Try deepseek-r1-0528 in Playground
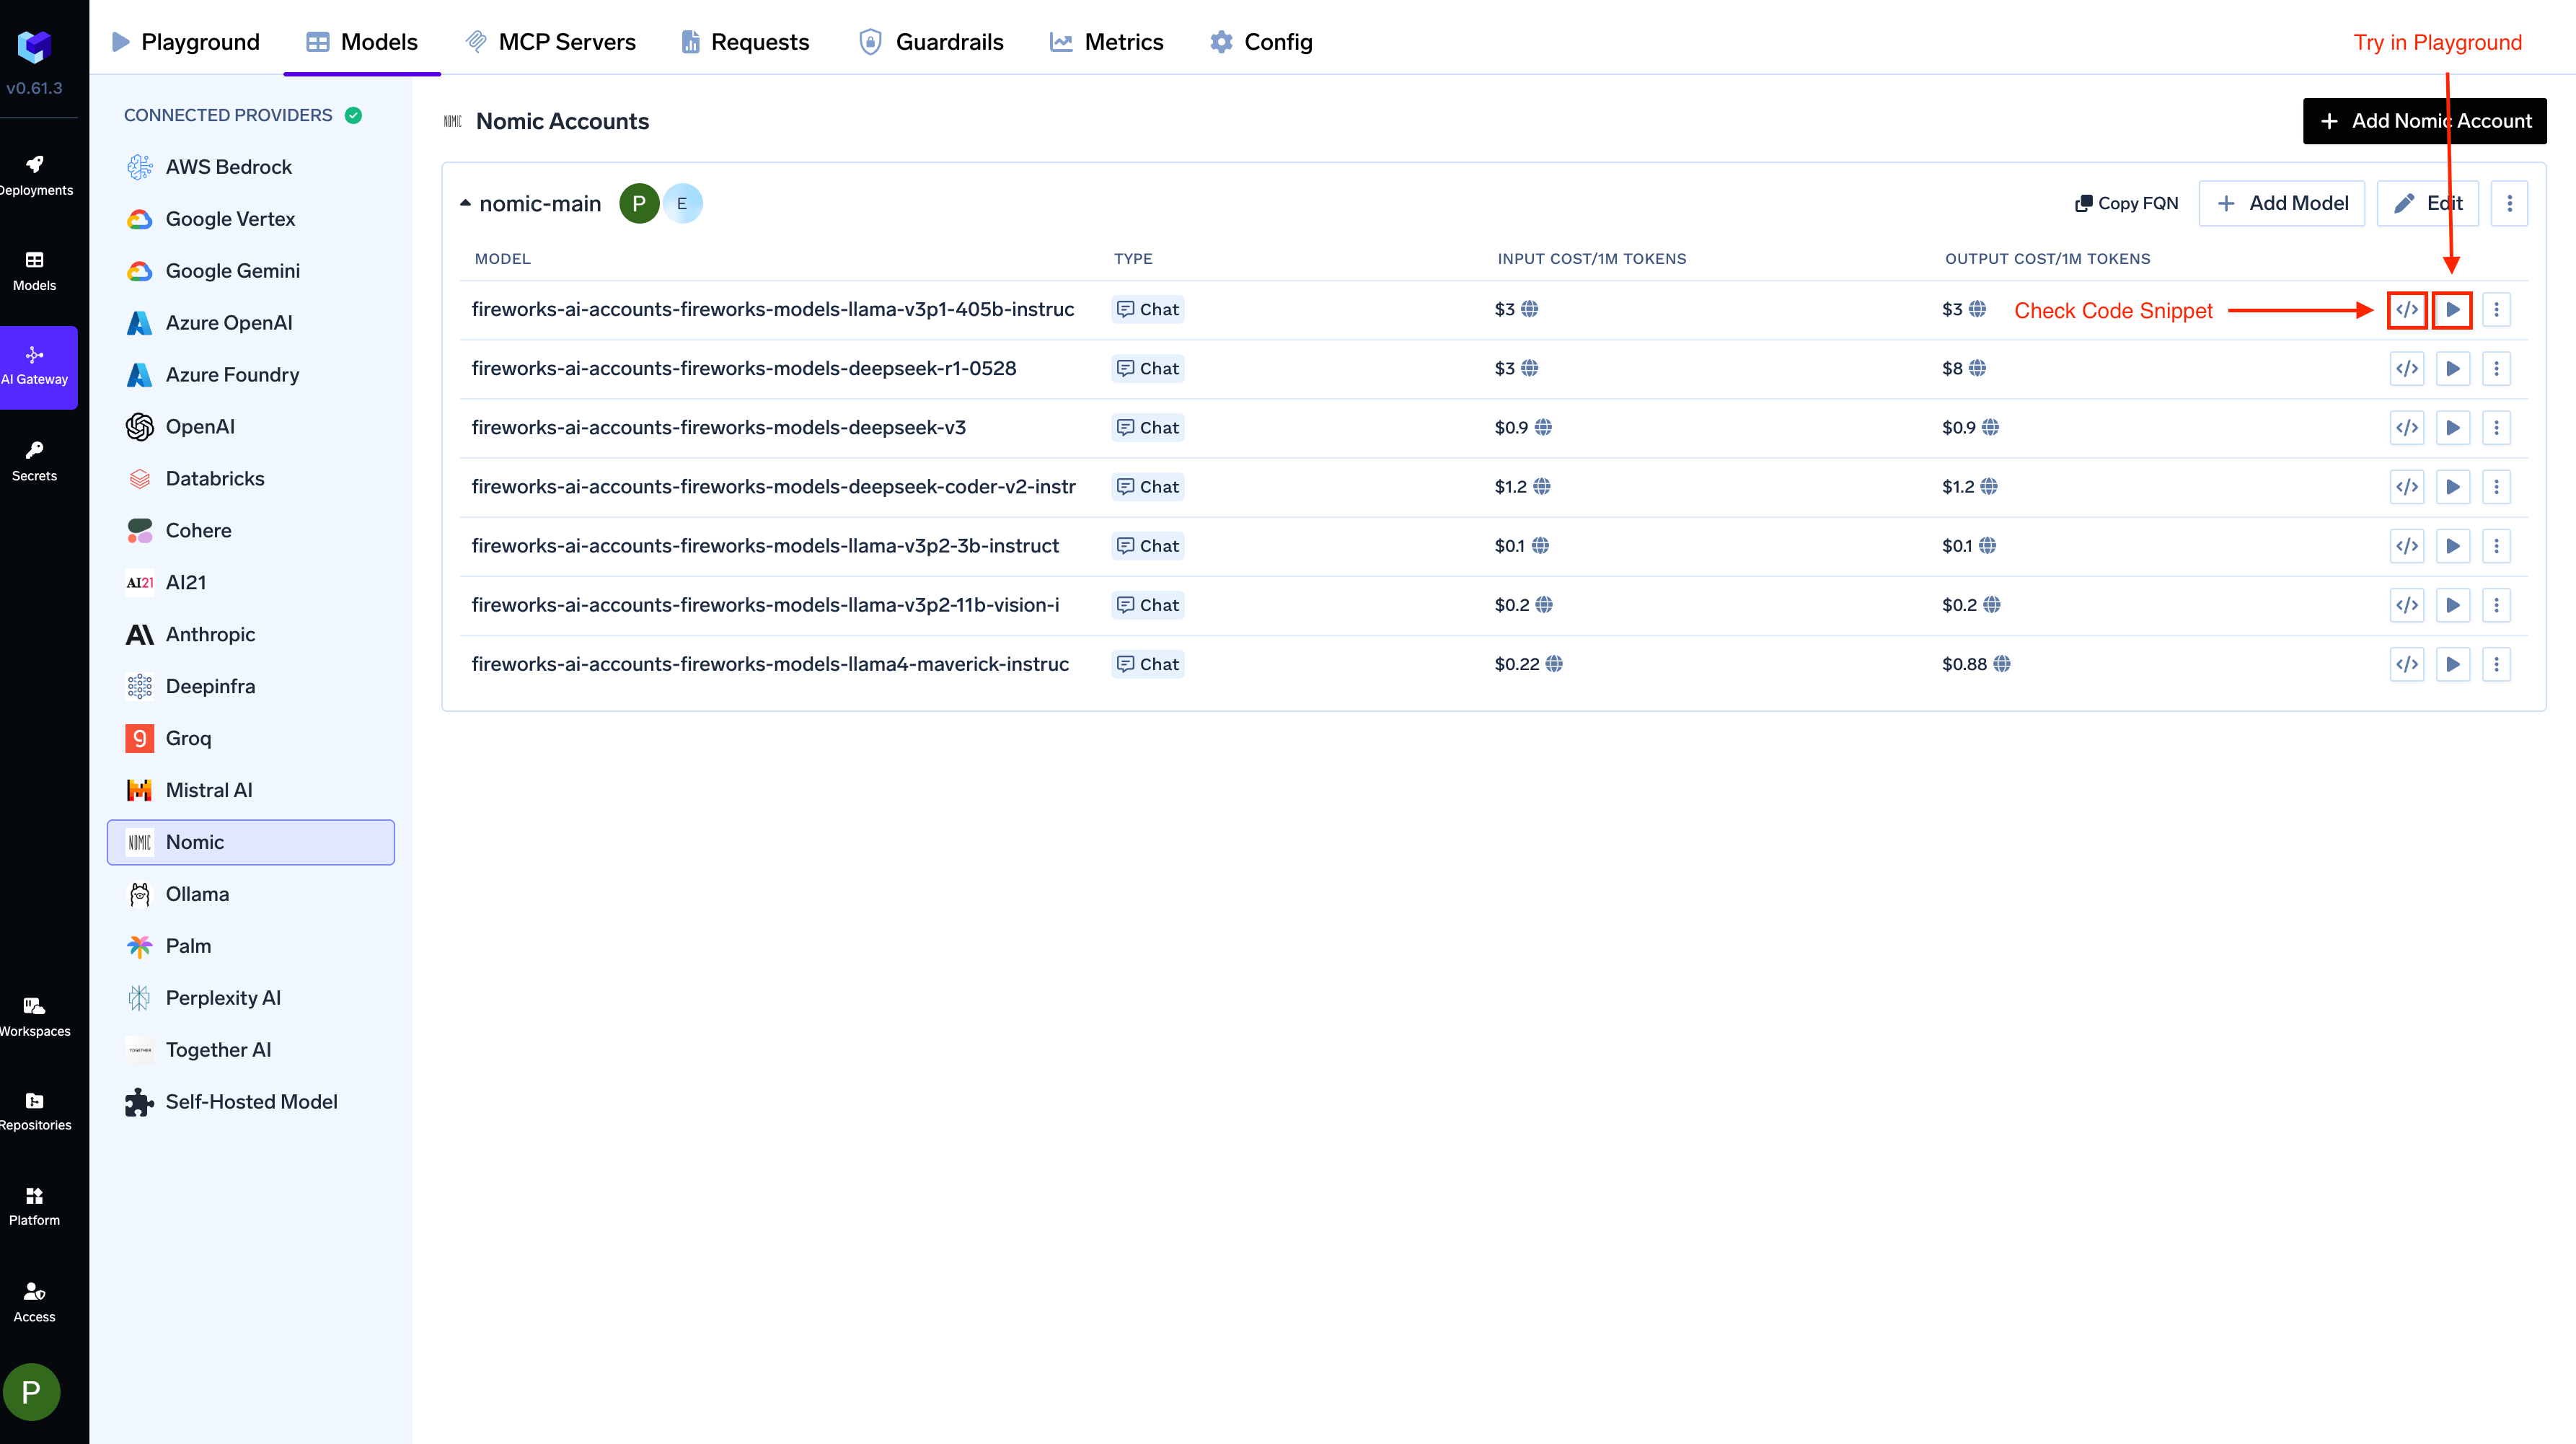Image resolution: width=2576 pixels, height=1444 pixels. point(2452,369)
